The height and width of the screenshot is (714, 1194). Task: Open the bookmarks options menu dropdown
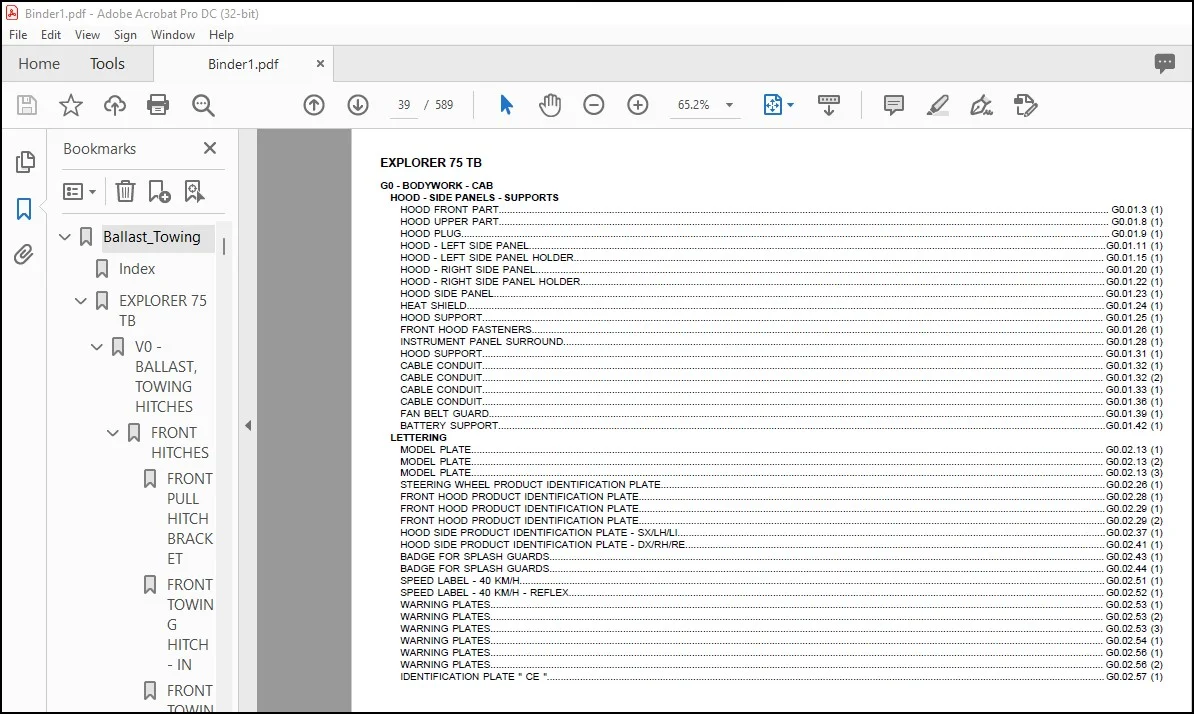(79, 191)
